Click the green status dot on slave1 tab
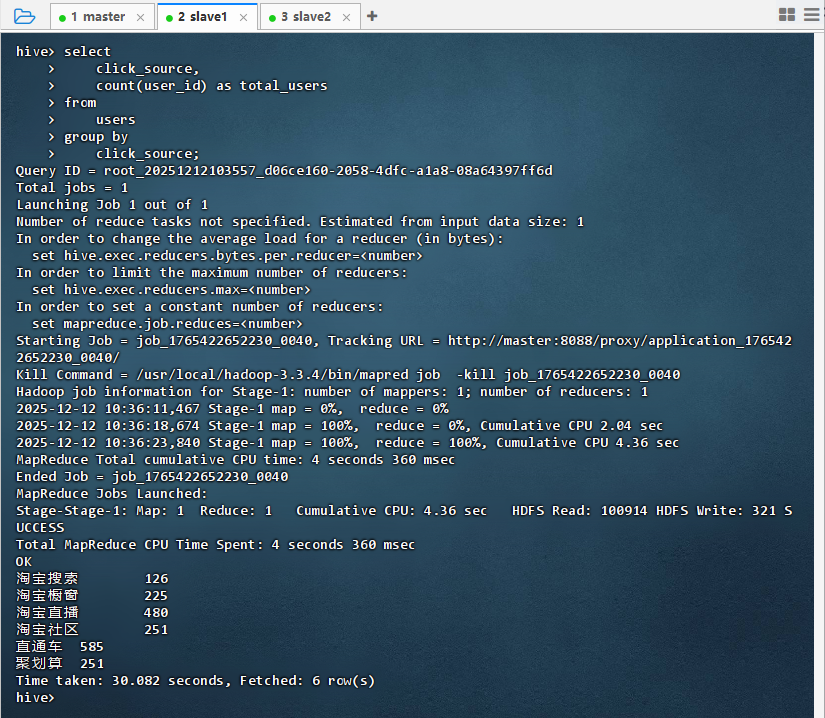This screenshot has height=718, width=825. [x=169, y=18]
